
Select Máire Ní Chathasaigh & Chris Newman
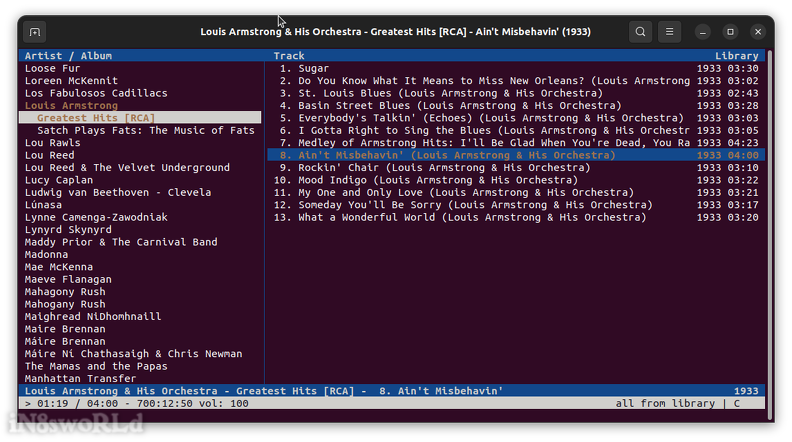133,354
